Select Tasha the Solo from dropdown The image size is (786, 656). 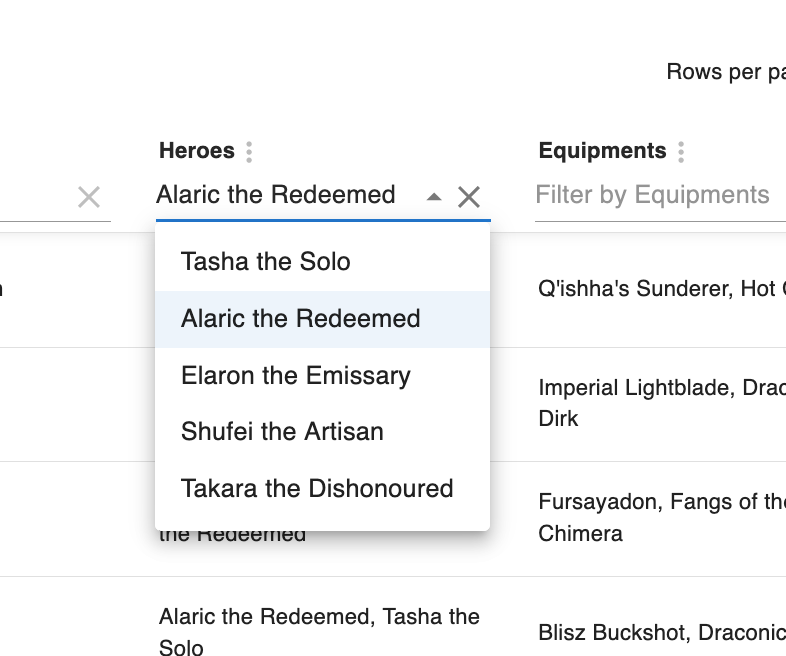pyautogui.click(x=266, y=262)
